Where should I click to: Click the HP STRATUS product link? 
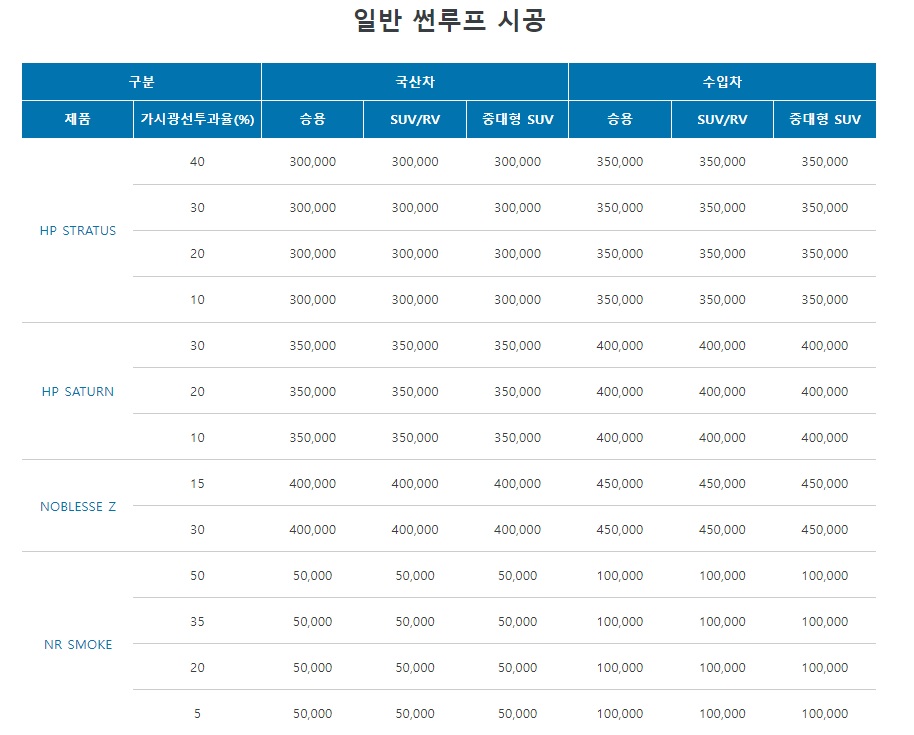pos(78,230)
